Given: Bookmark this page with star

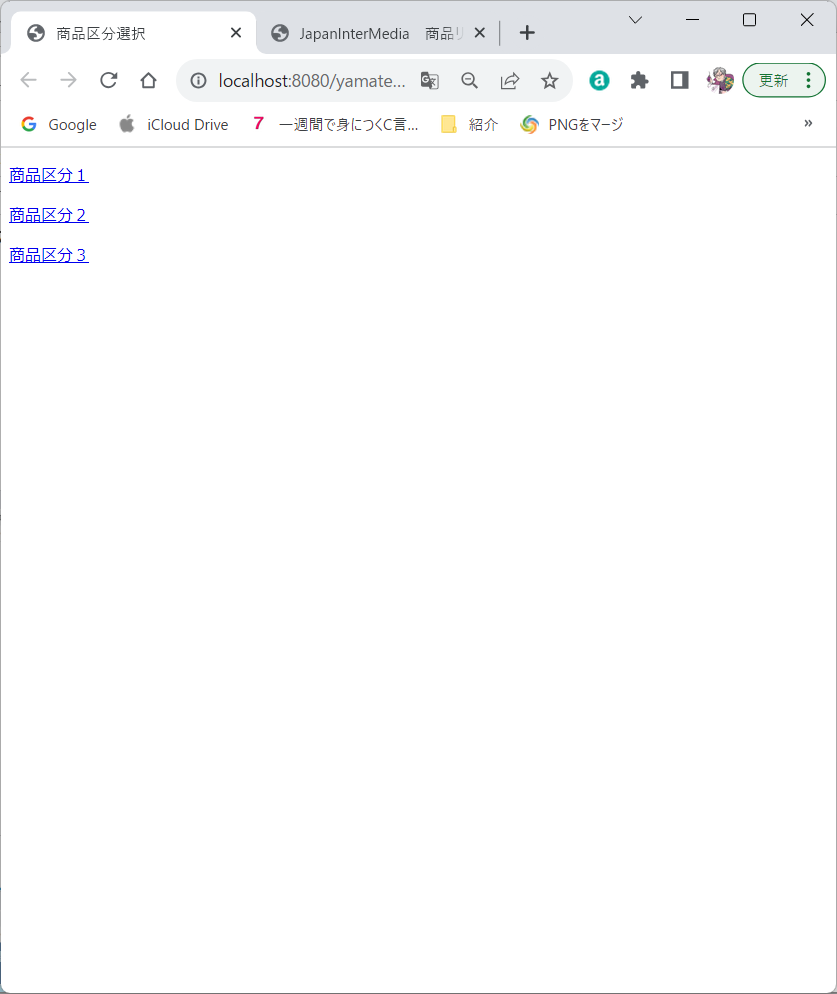Looking at the screenshot, I should [550, 81].
